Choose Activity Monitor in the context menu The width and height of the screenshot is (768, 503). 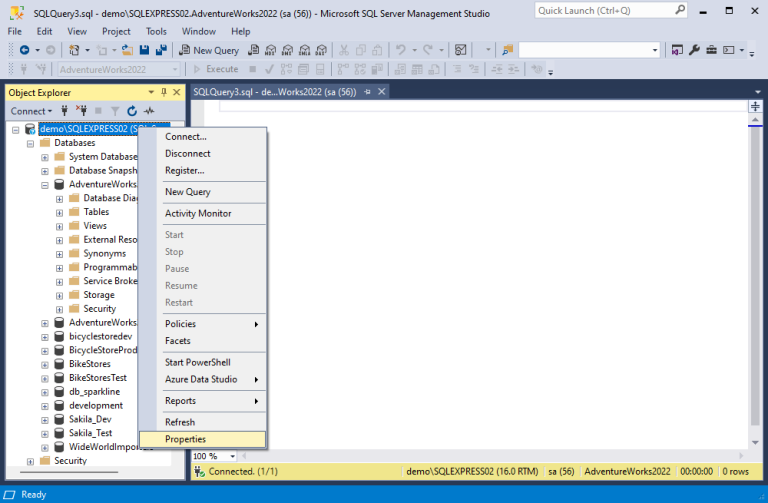[x=197, y=213]
